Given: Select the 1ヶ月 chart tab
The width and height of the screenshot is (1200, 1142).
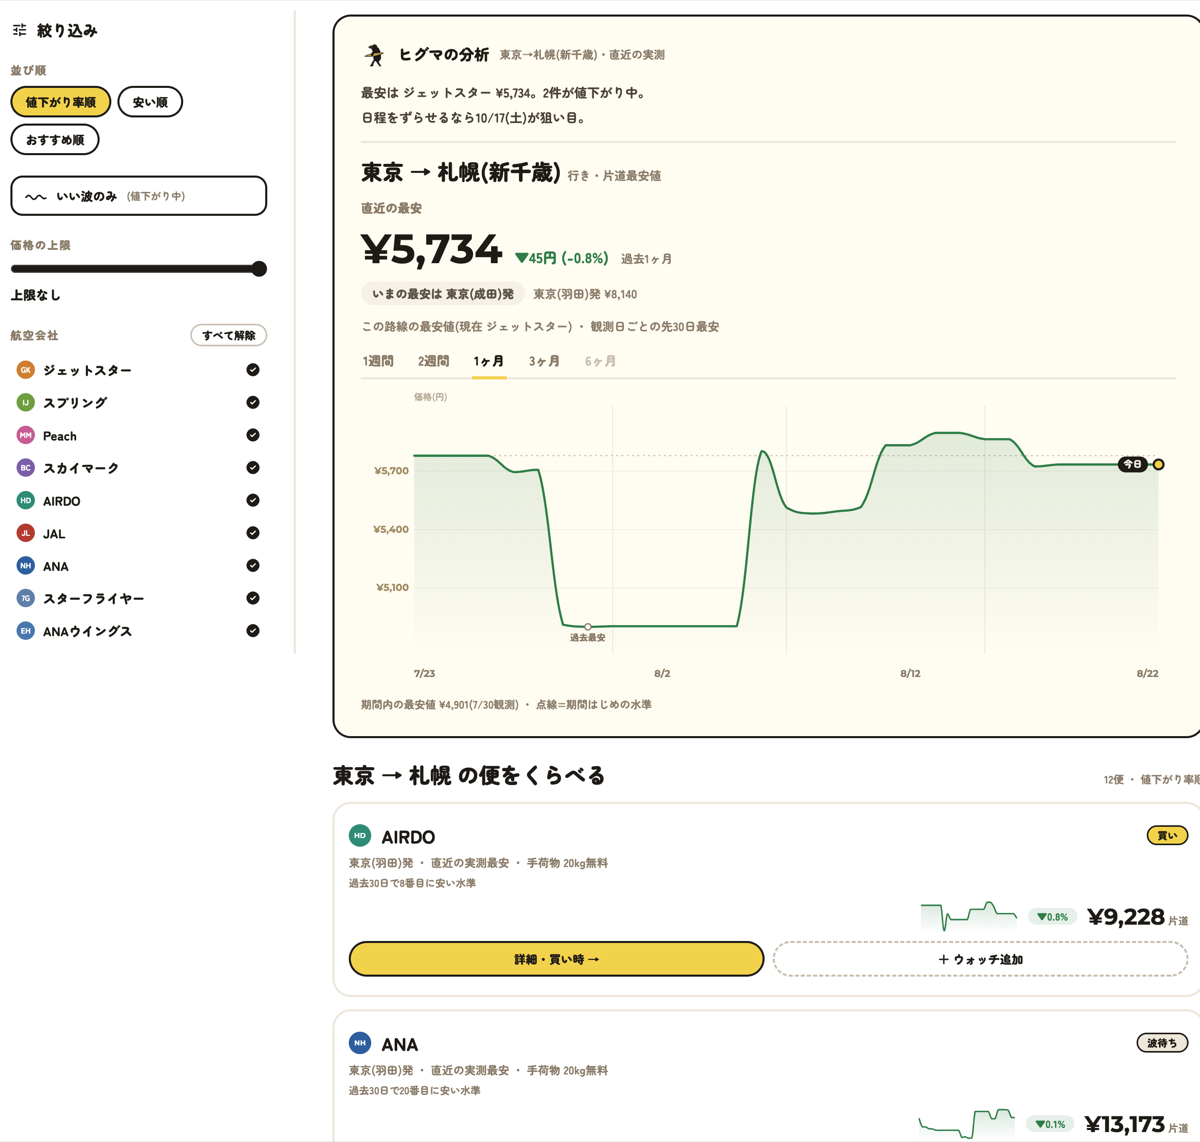Looking at the screenshot, I should tap(489, 361).
